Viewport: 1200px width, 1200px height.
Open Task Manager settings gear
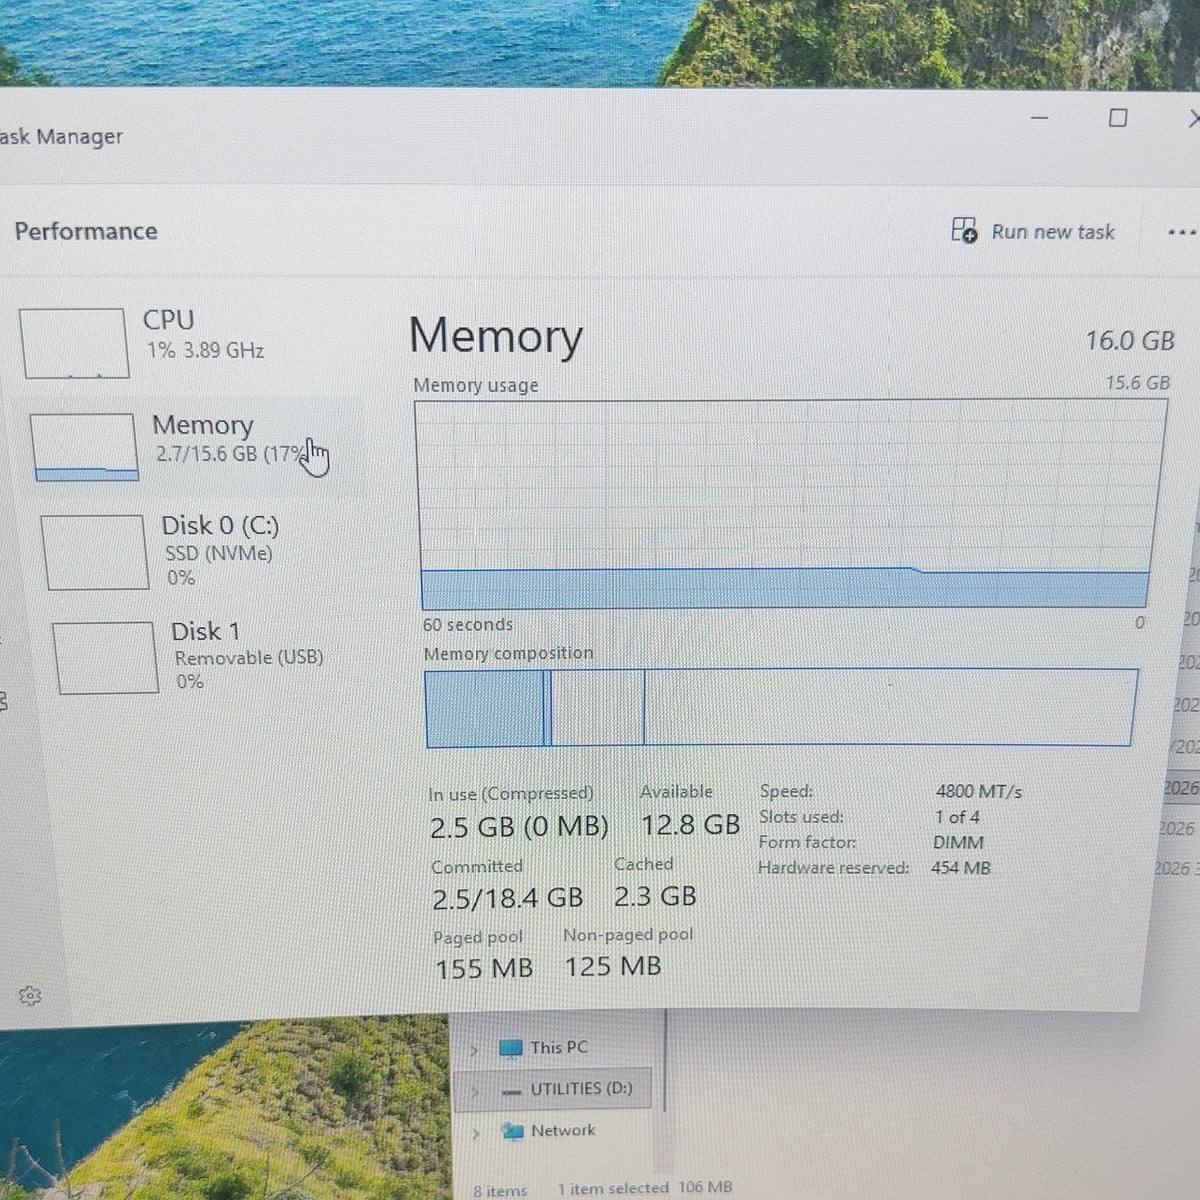pos(30,995)
